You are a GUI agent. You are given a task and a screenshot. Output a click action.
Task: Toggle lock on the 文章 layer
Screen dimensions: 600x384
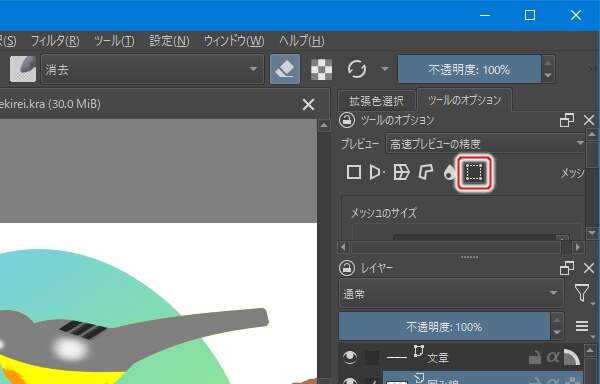[x=535, y=358]
